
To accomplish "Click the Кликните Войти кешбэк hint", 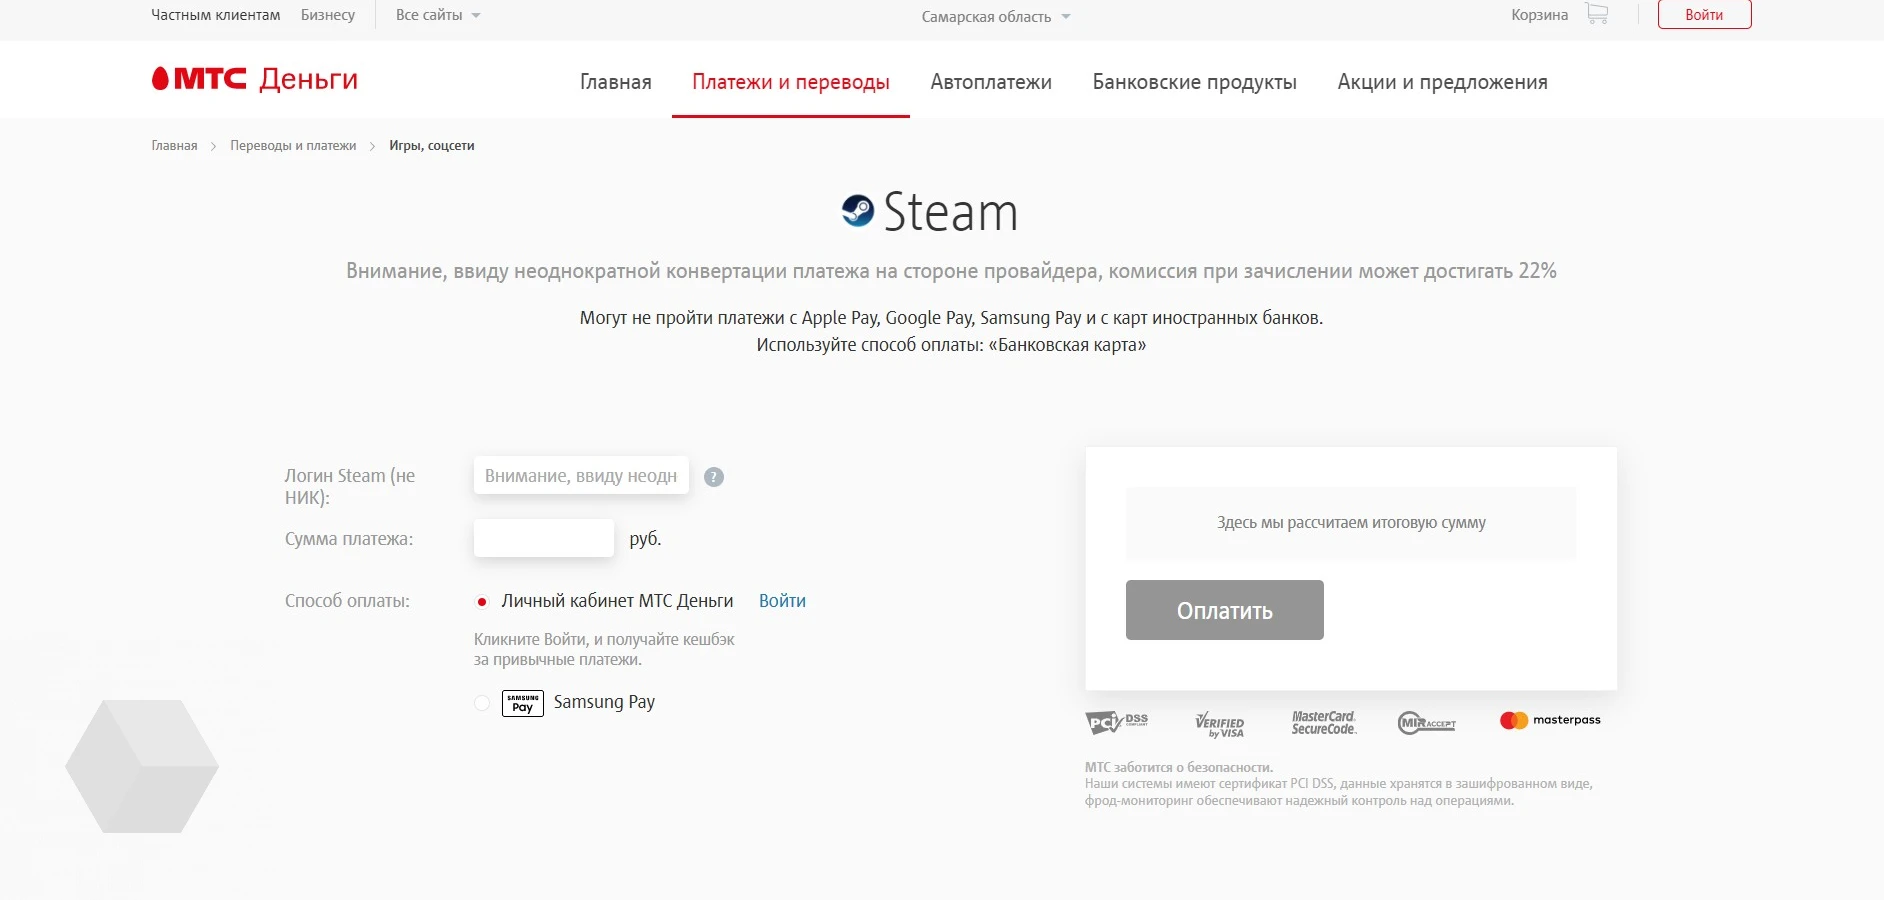I will point(604,649).
